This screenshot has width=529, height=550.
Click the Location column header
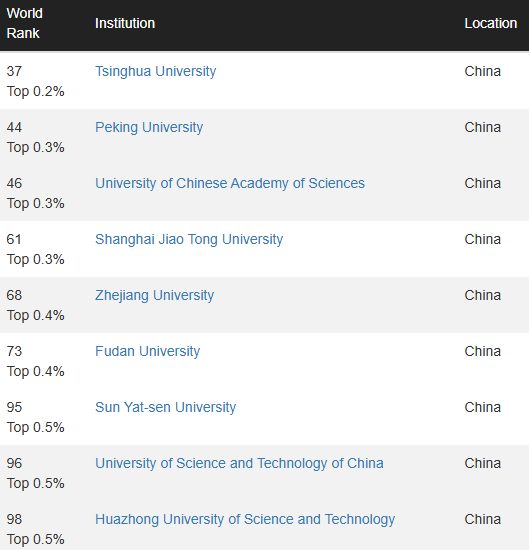click(x=490, y=23)
